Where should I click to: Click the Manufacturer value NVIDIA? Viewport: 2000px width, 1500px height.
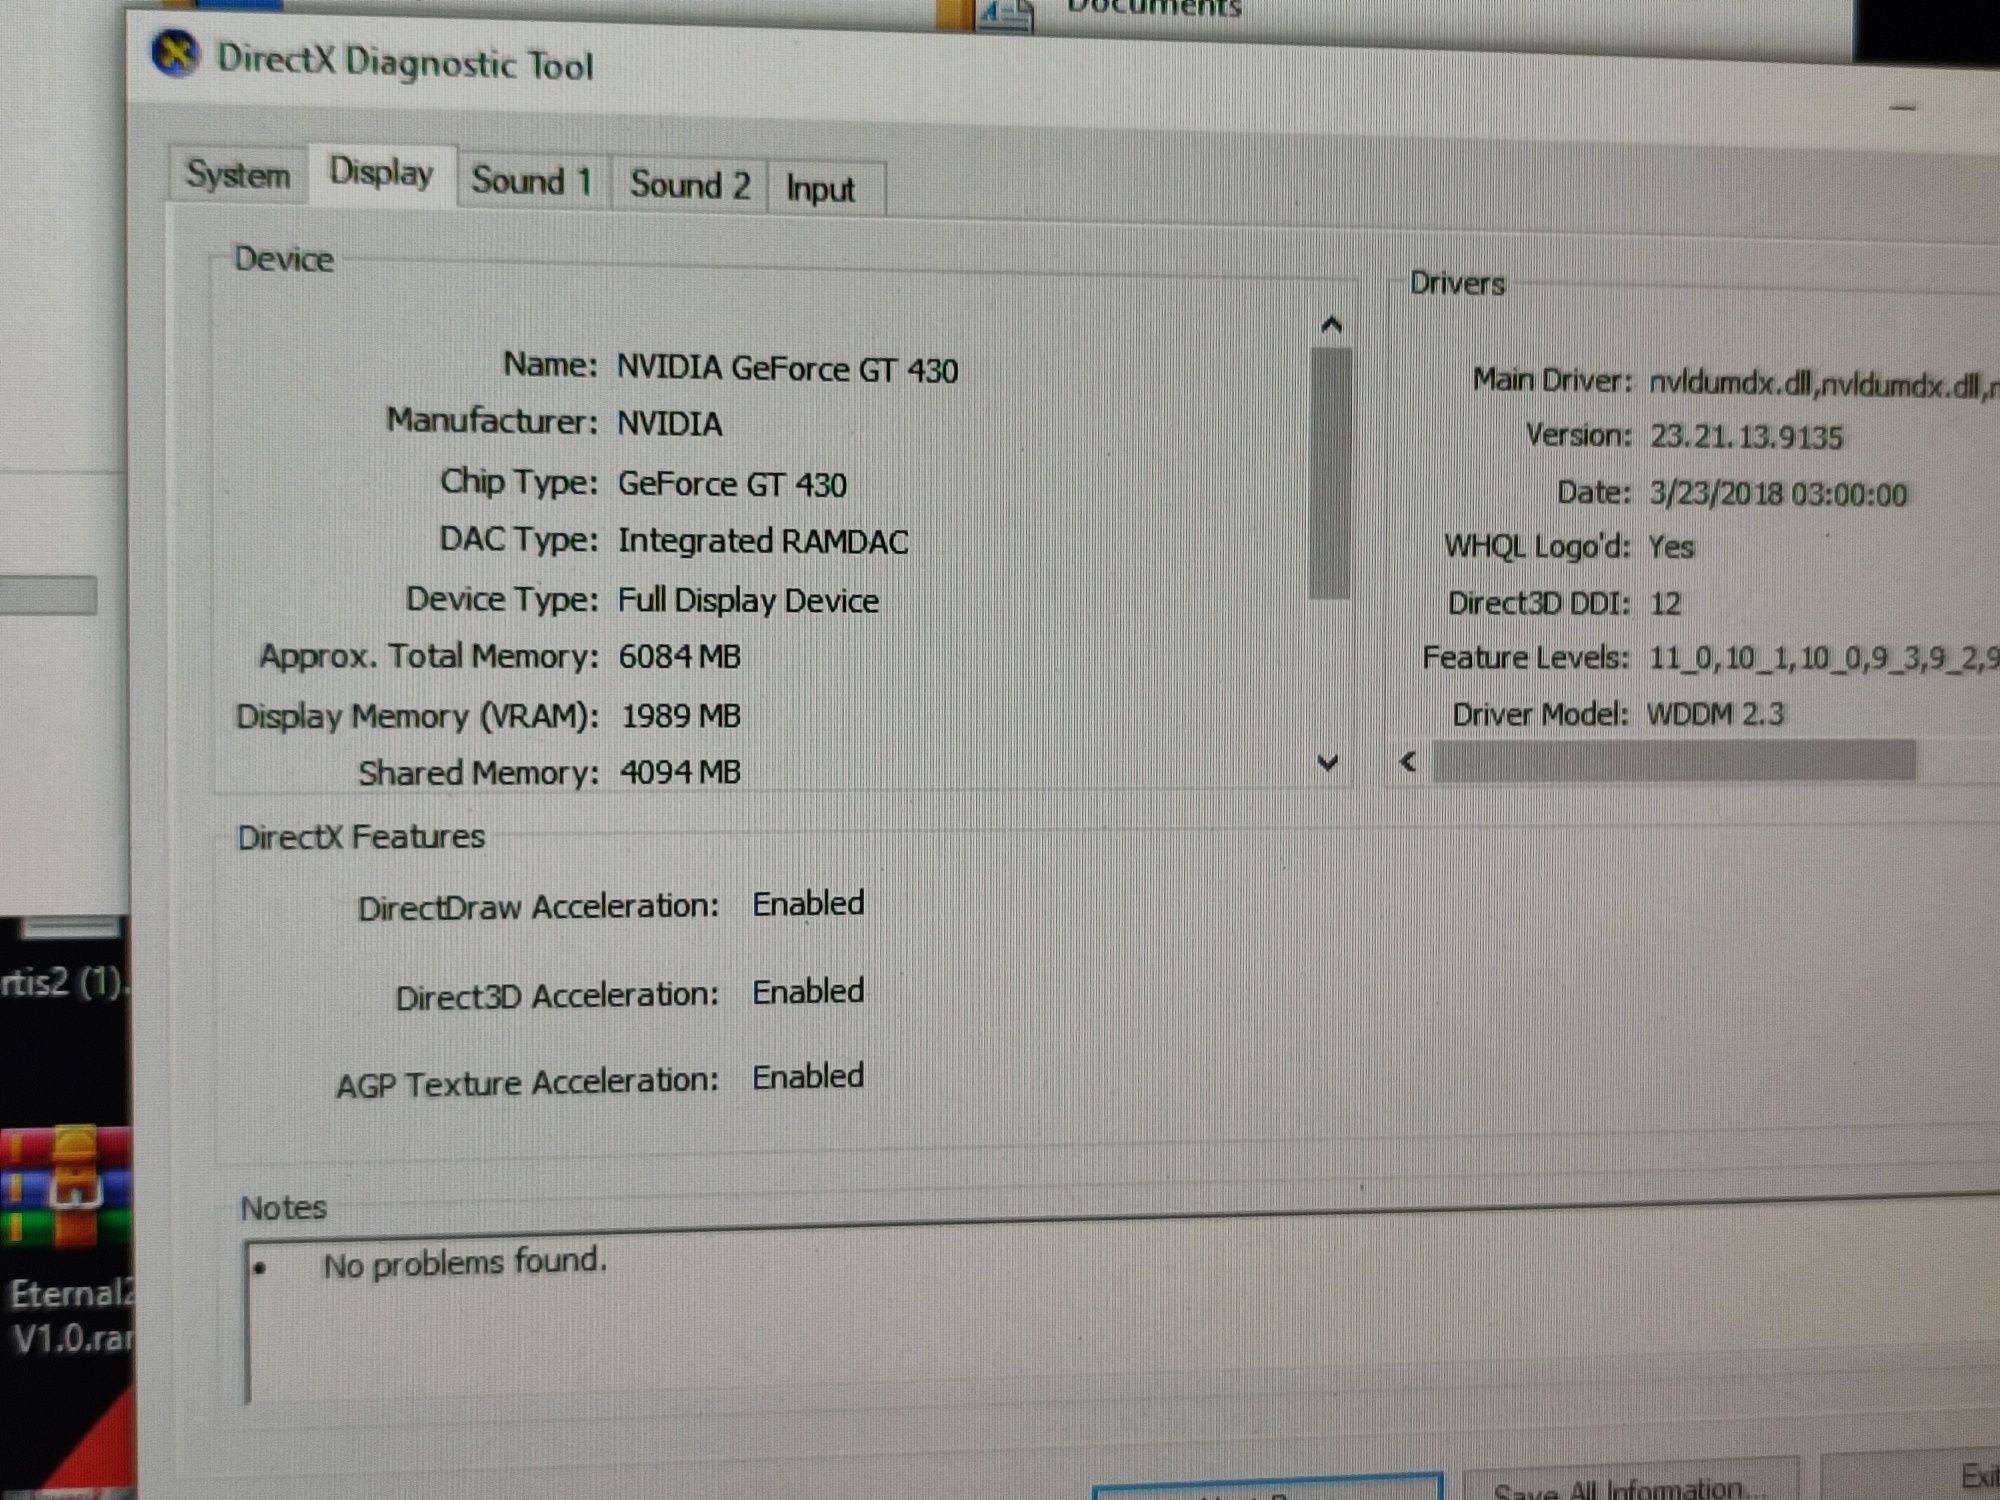(669, 424)
